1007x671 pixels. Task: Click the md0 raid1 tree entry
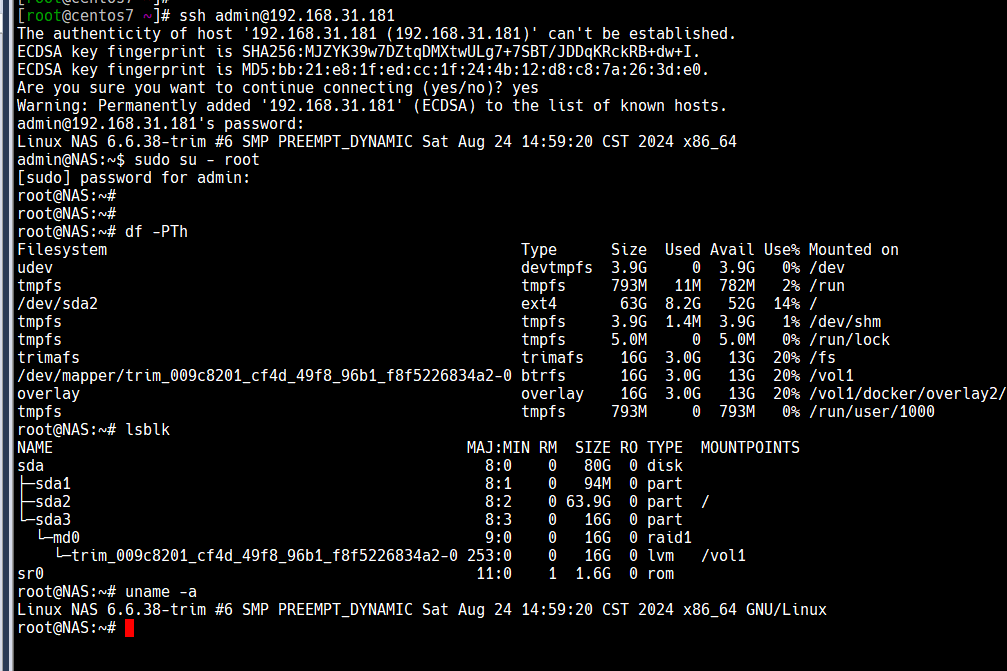(x=66, y=537)
